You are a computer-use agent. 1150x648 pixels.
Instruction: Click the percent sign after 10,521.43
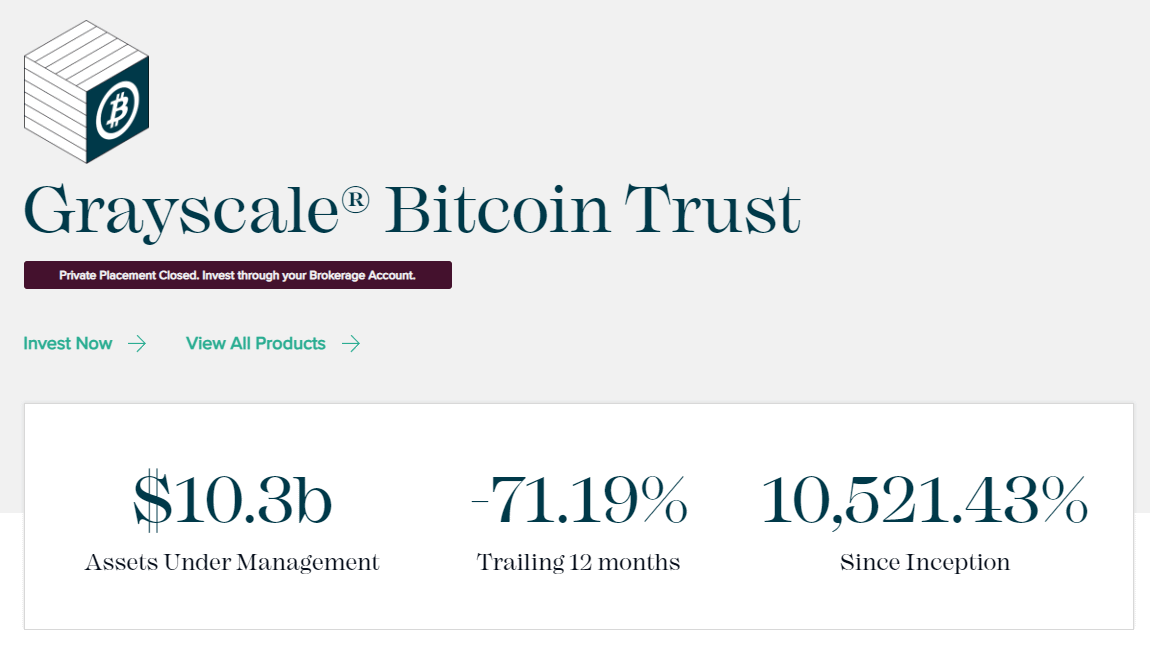point(1062,501)
